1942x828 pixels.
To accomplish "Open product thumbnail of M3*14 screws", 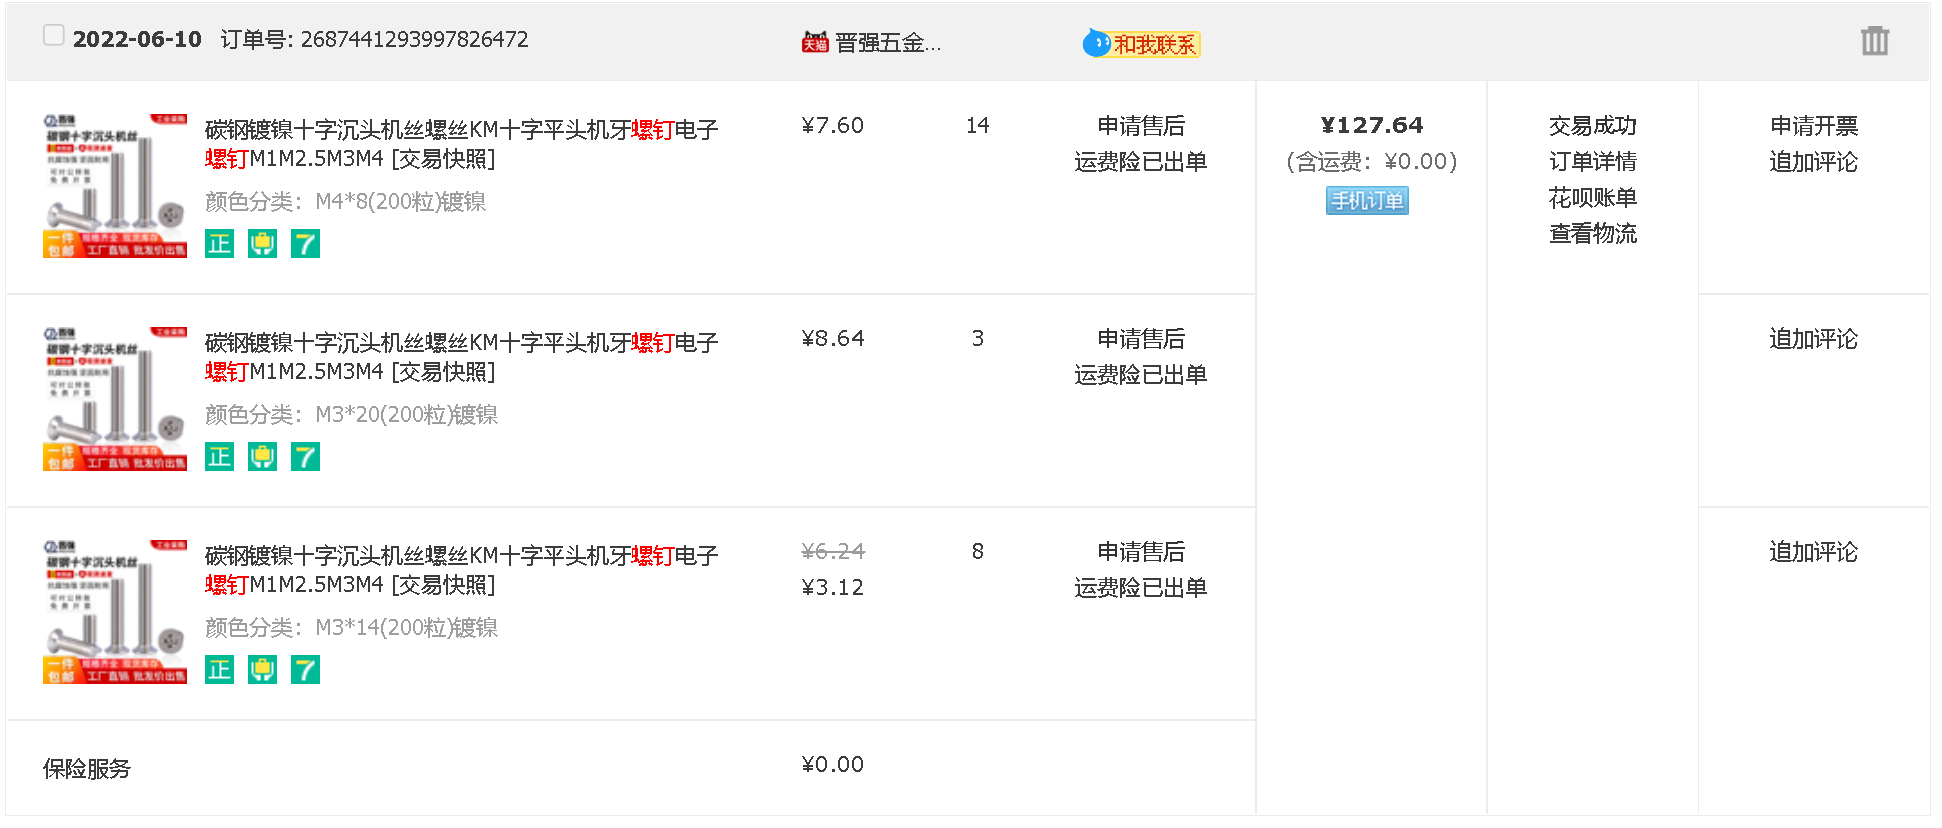I will coord(115,612).
